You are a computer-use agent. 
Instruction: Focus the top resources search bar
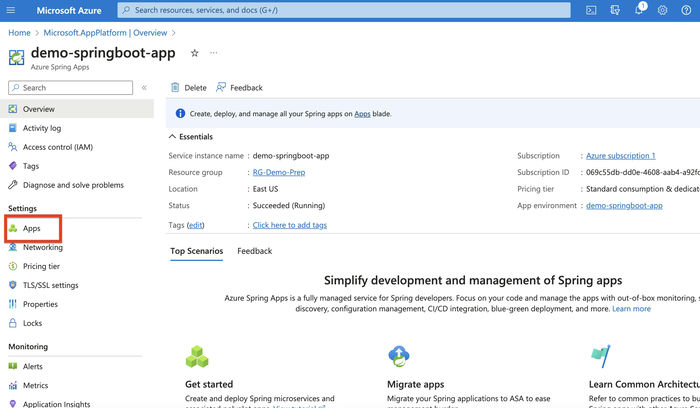(x=344, y=10)
